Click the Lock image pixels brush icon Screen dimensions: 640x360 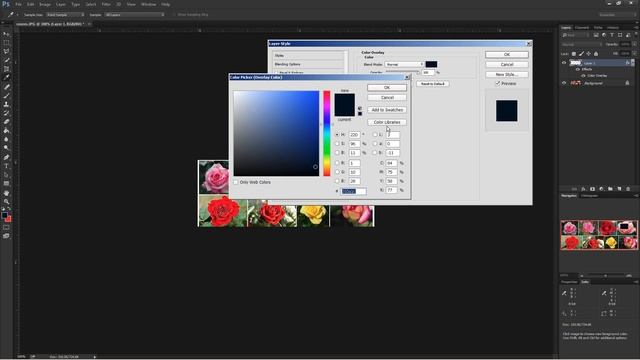tap(581, 53)
